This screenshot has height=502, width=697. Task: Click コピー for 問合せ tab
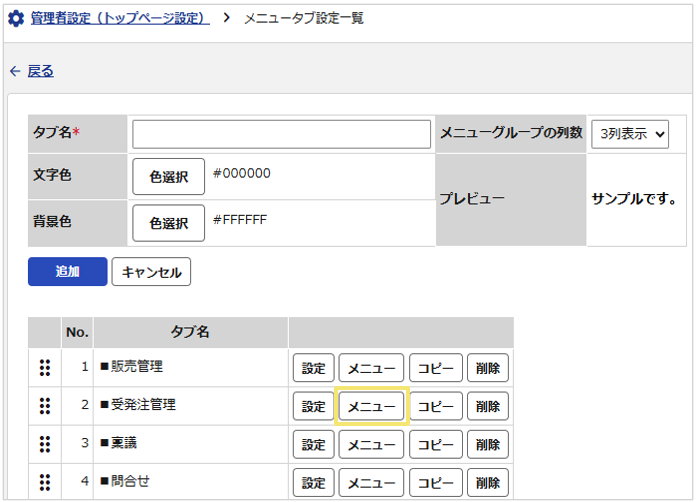click(436, 482)
